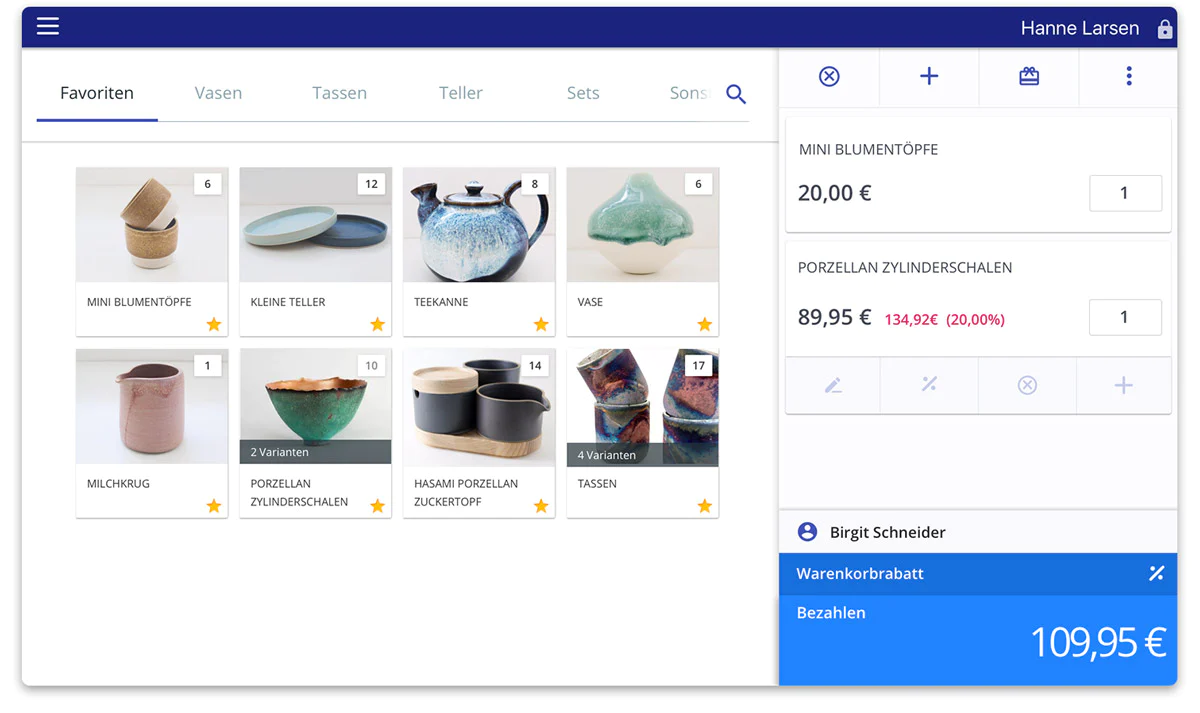
Task: Switch to the Sets tab
Action: tap(583, 93)
